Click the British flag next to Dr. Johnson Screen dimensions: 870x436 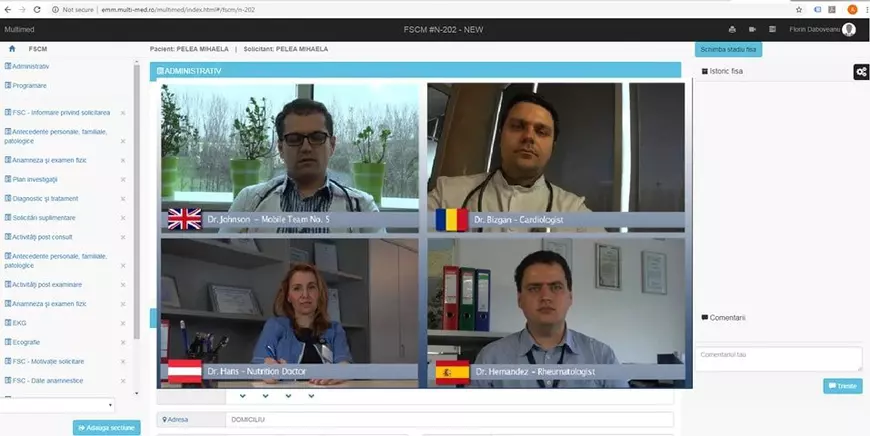pos(185,219)
